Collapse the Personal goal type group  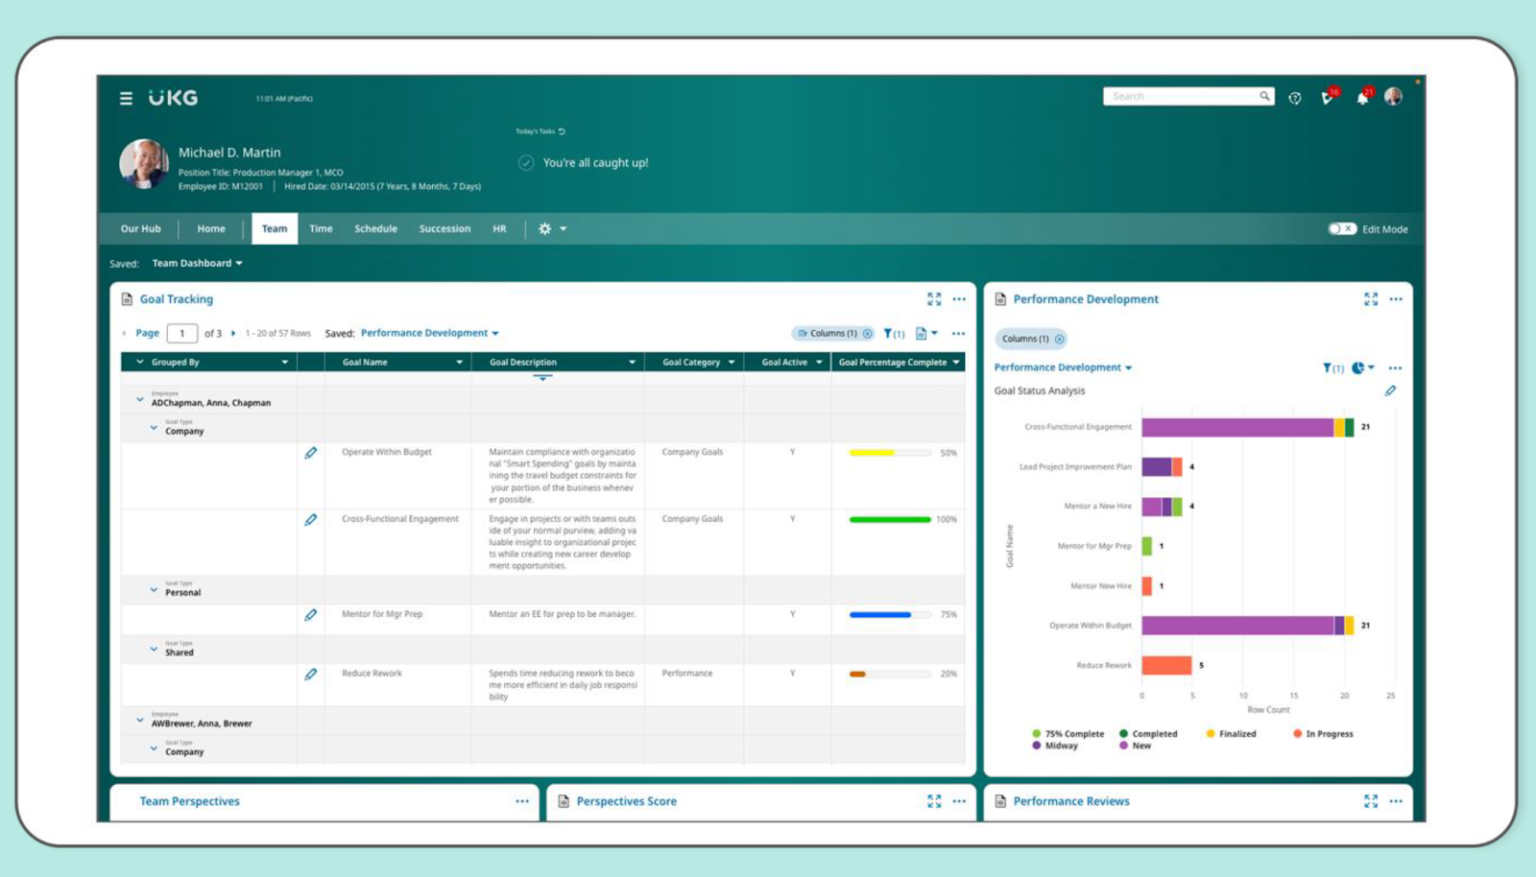(x=152, y=589)
